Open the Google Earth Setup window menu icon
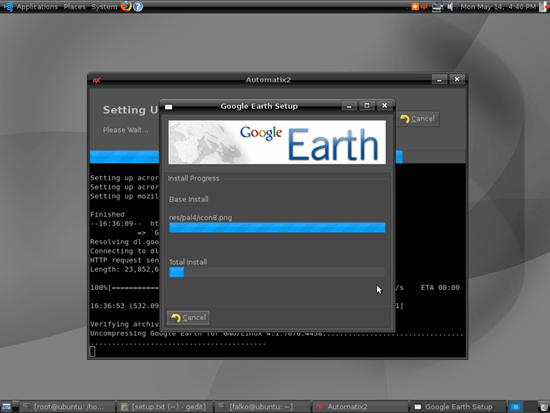 (x=169, y=107)
